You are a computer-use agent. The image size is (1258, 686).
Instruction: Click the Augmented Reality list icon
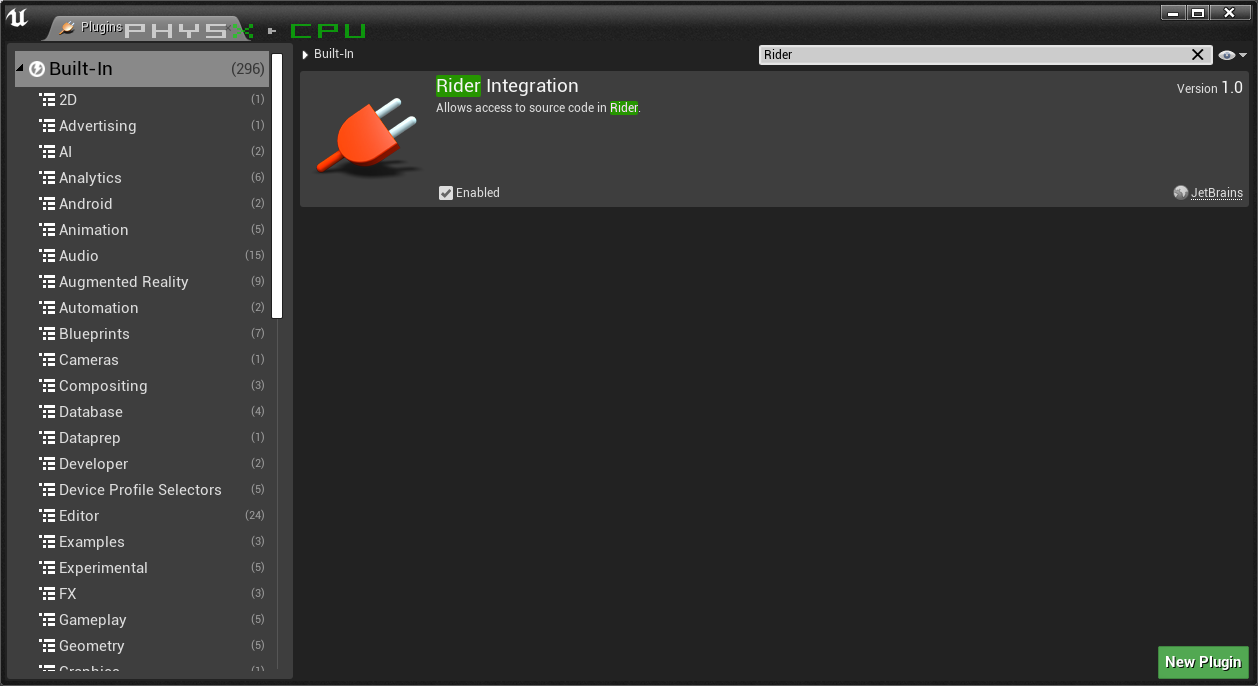click(x=47, y=282)
